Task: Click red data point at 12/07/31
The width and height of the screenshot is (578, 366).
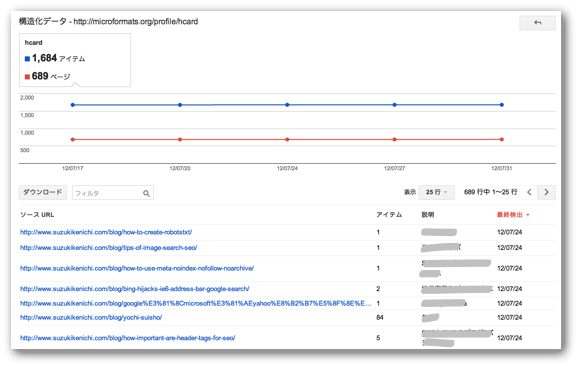Action: (502, 140)
